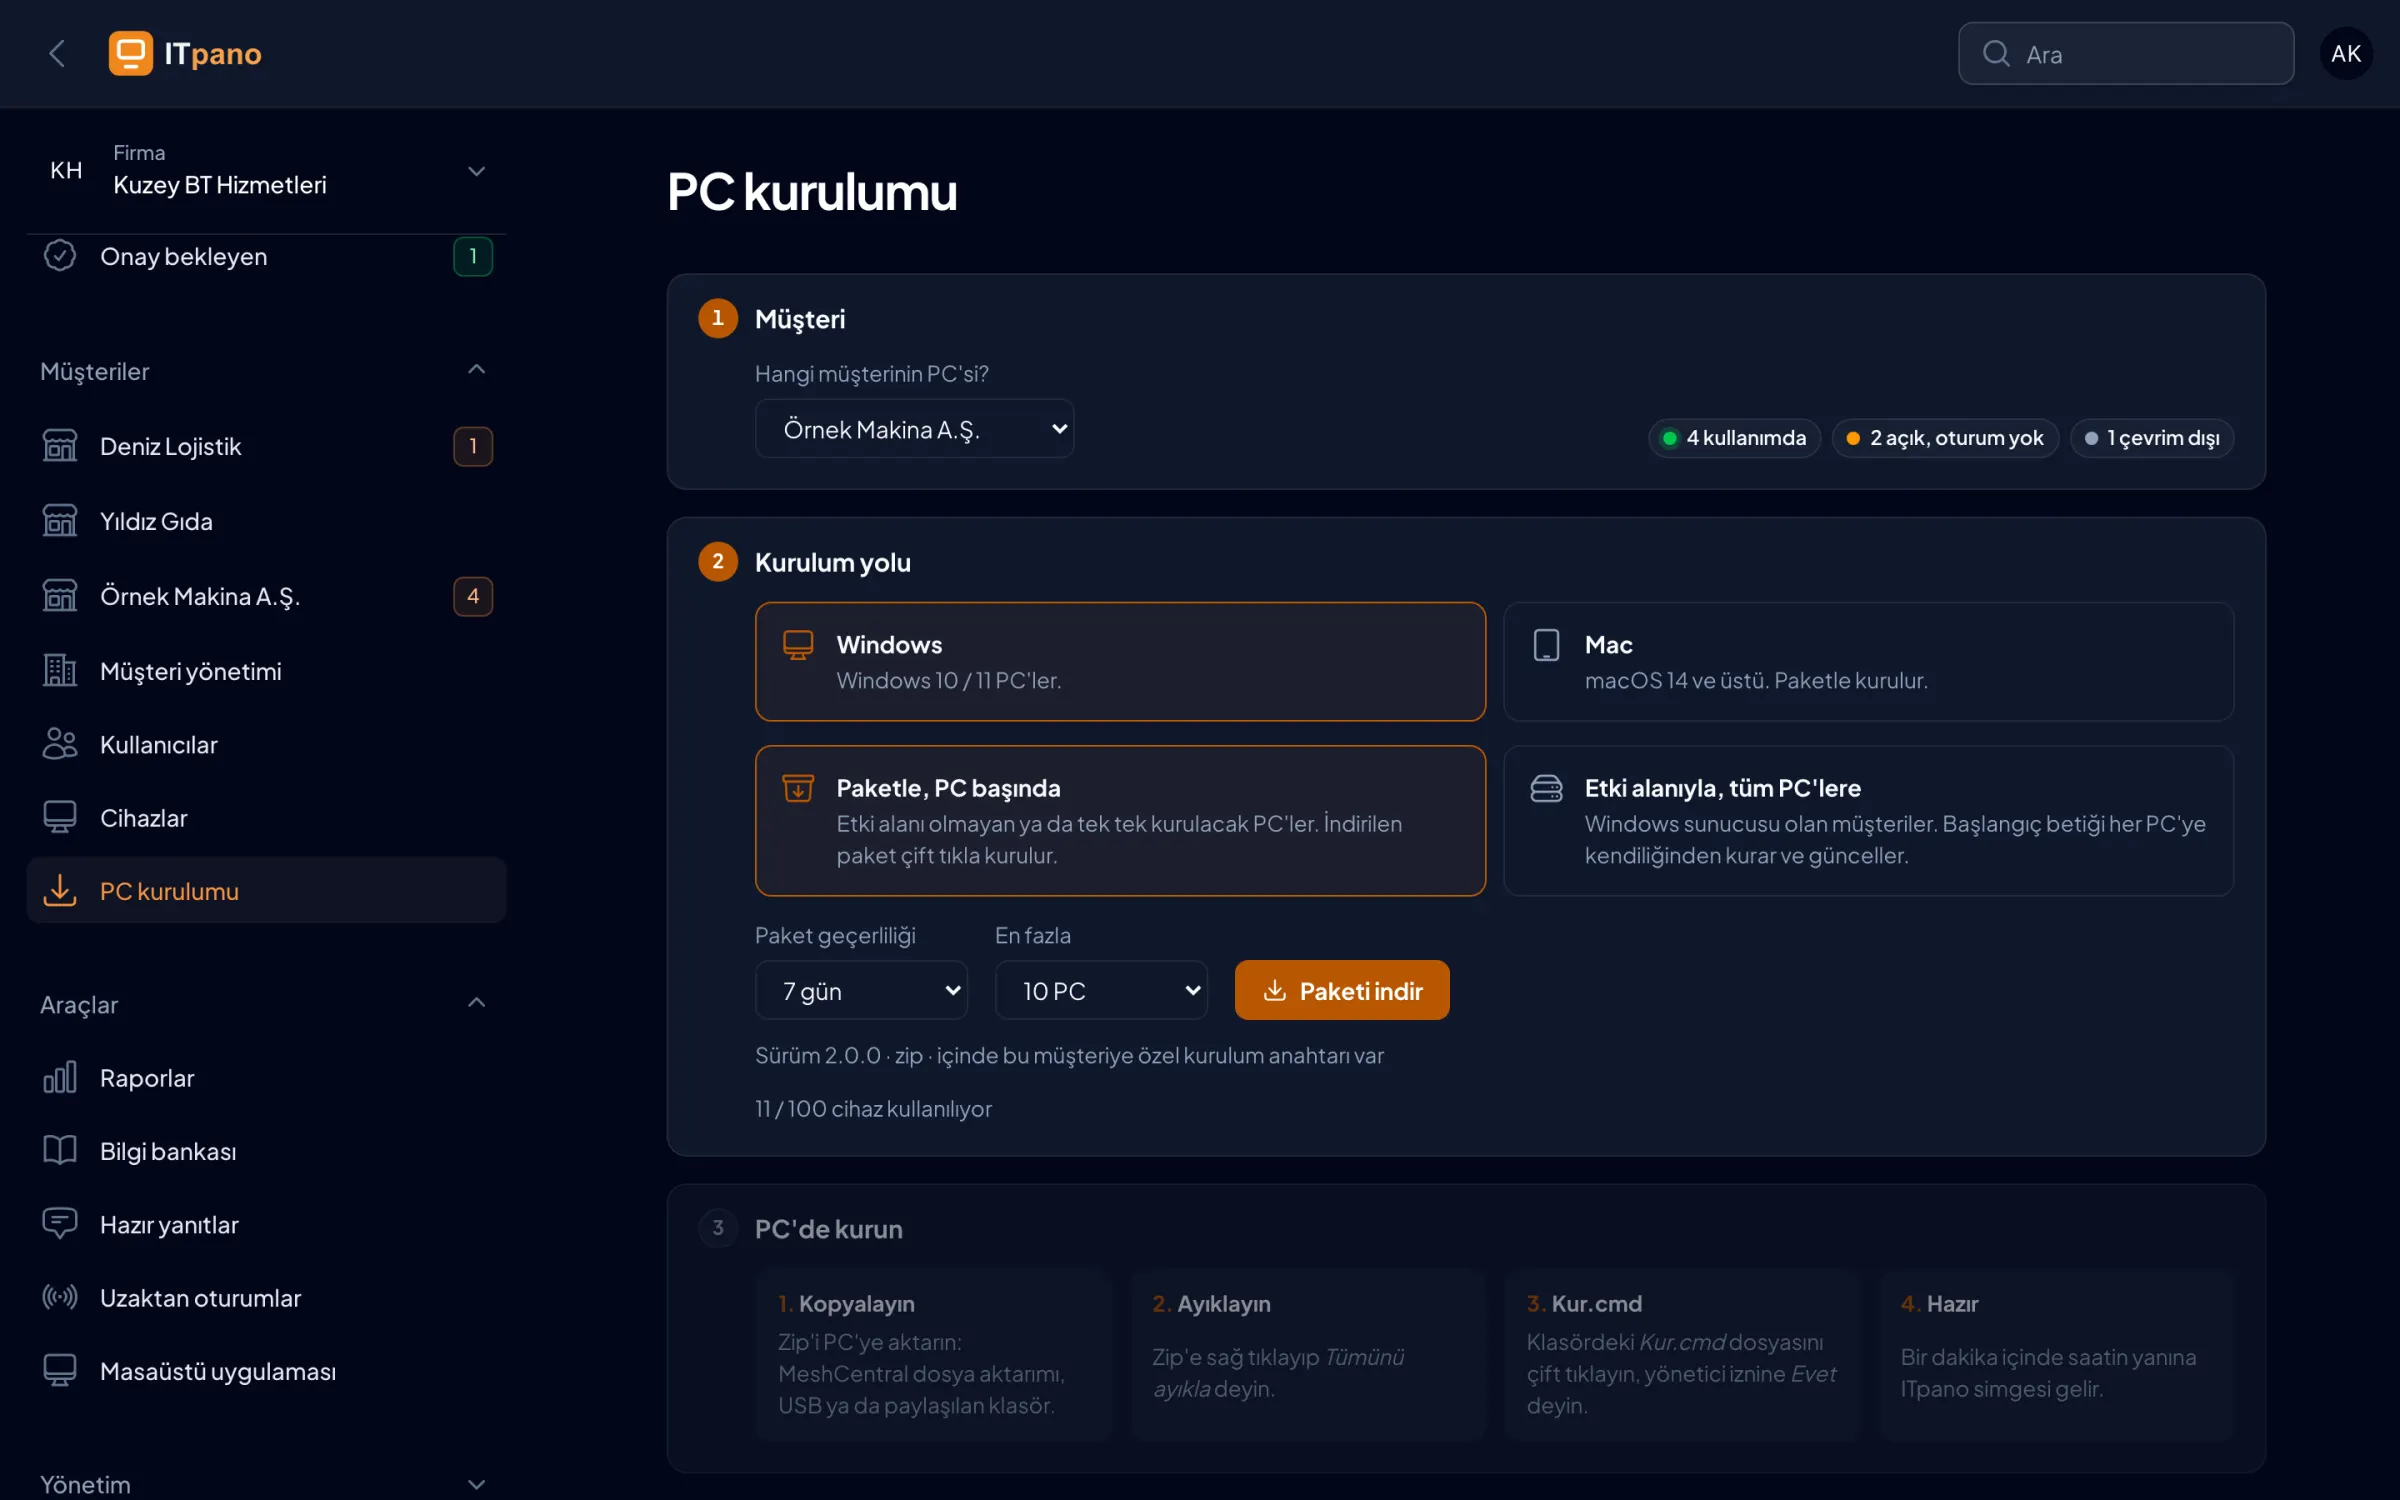The image size is (2400, 1500).
Task: Click the Kopyalayın step card
Action: (933, 1355)
